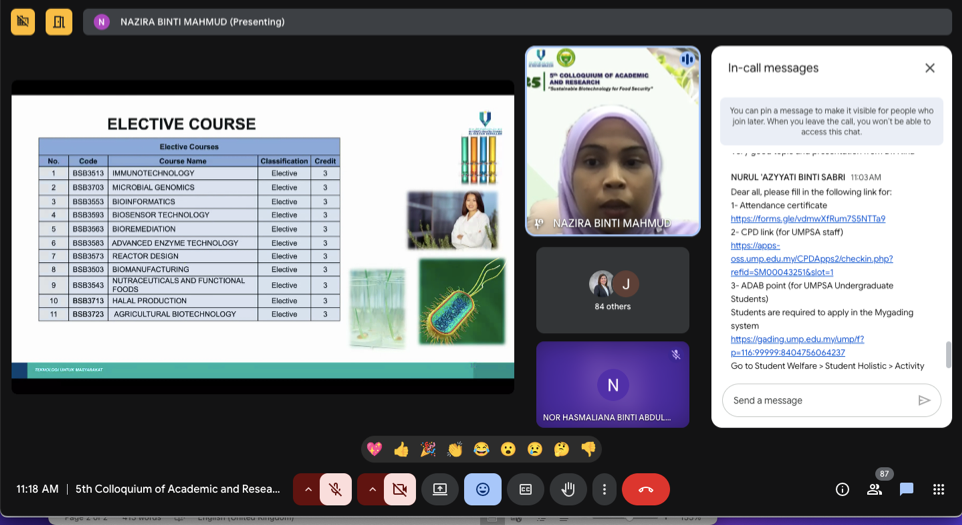962x525 pixels.
Task: Send the sad crying face emoji reaction
Action: pos(535,450)
